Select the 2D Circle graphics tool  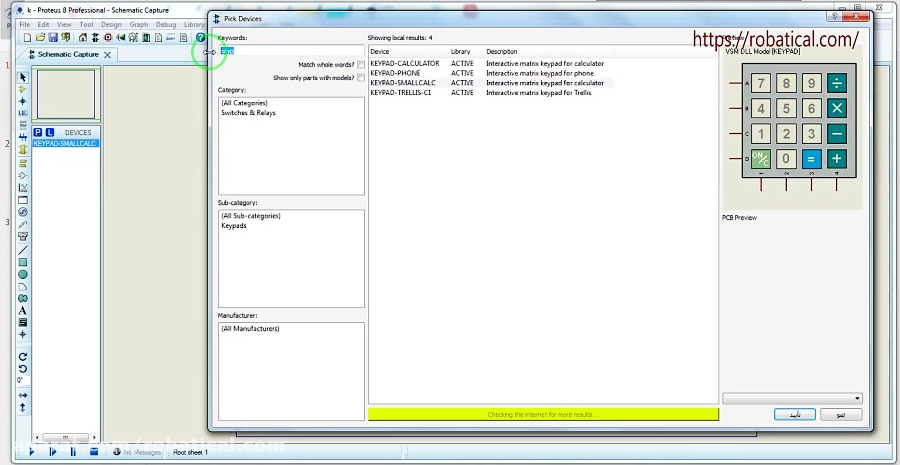[x=23, y=274]
